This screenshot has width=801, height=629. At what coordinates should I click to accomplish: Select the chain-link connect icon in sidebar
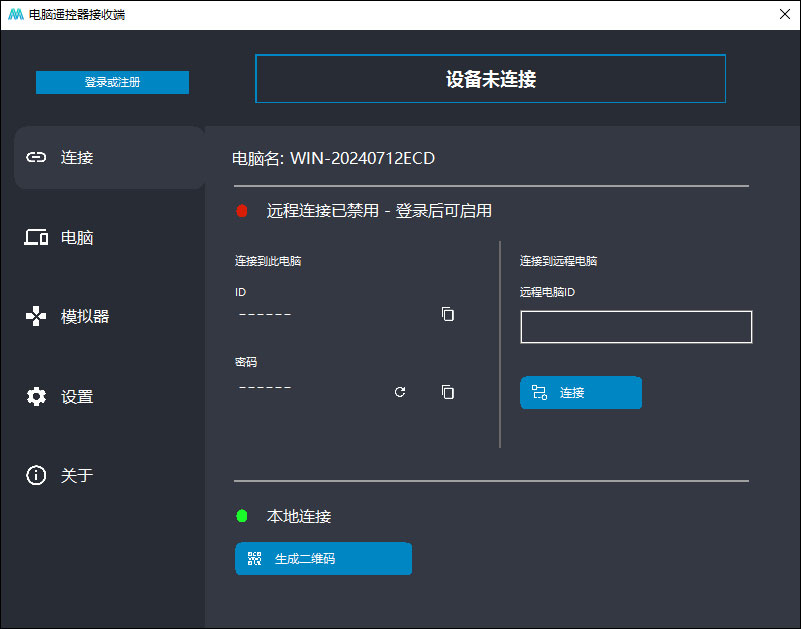coord(36,157)
